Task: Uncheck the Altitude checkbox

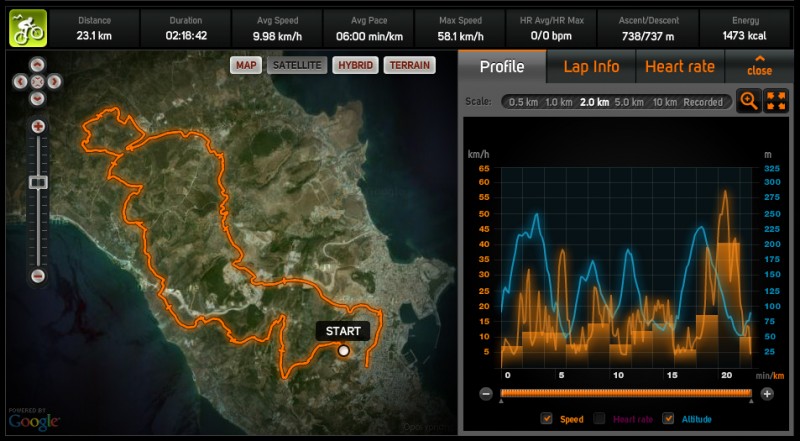Action: click(668, 419)
